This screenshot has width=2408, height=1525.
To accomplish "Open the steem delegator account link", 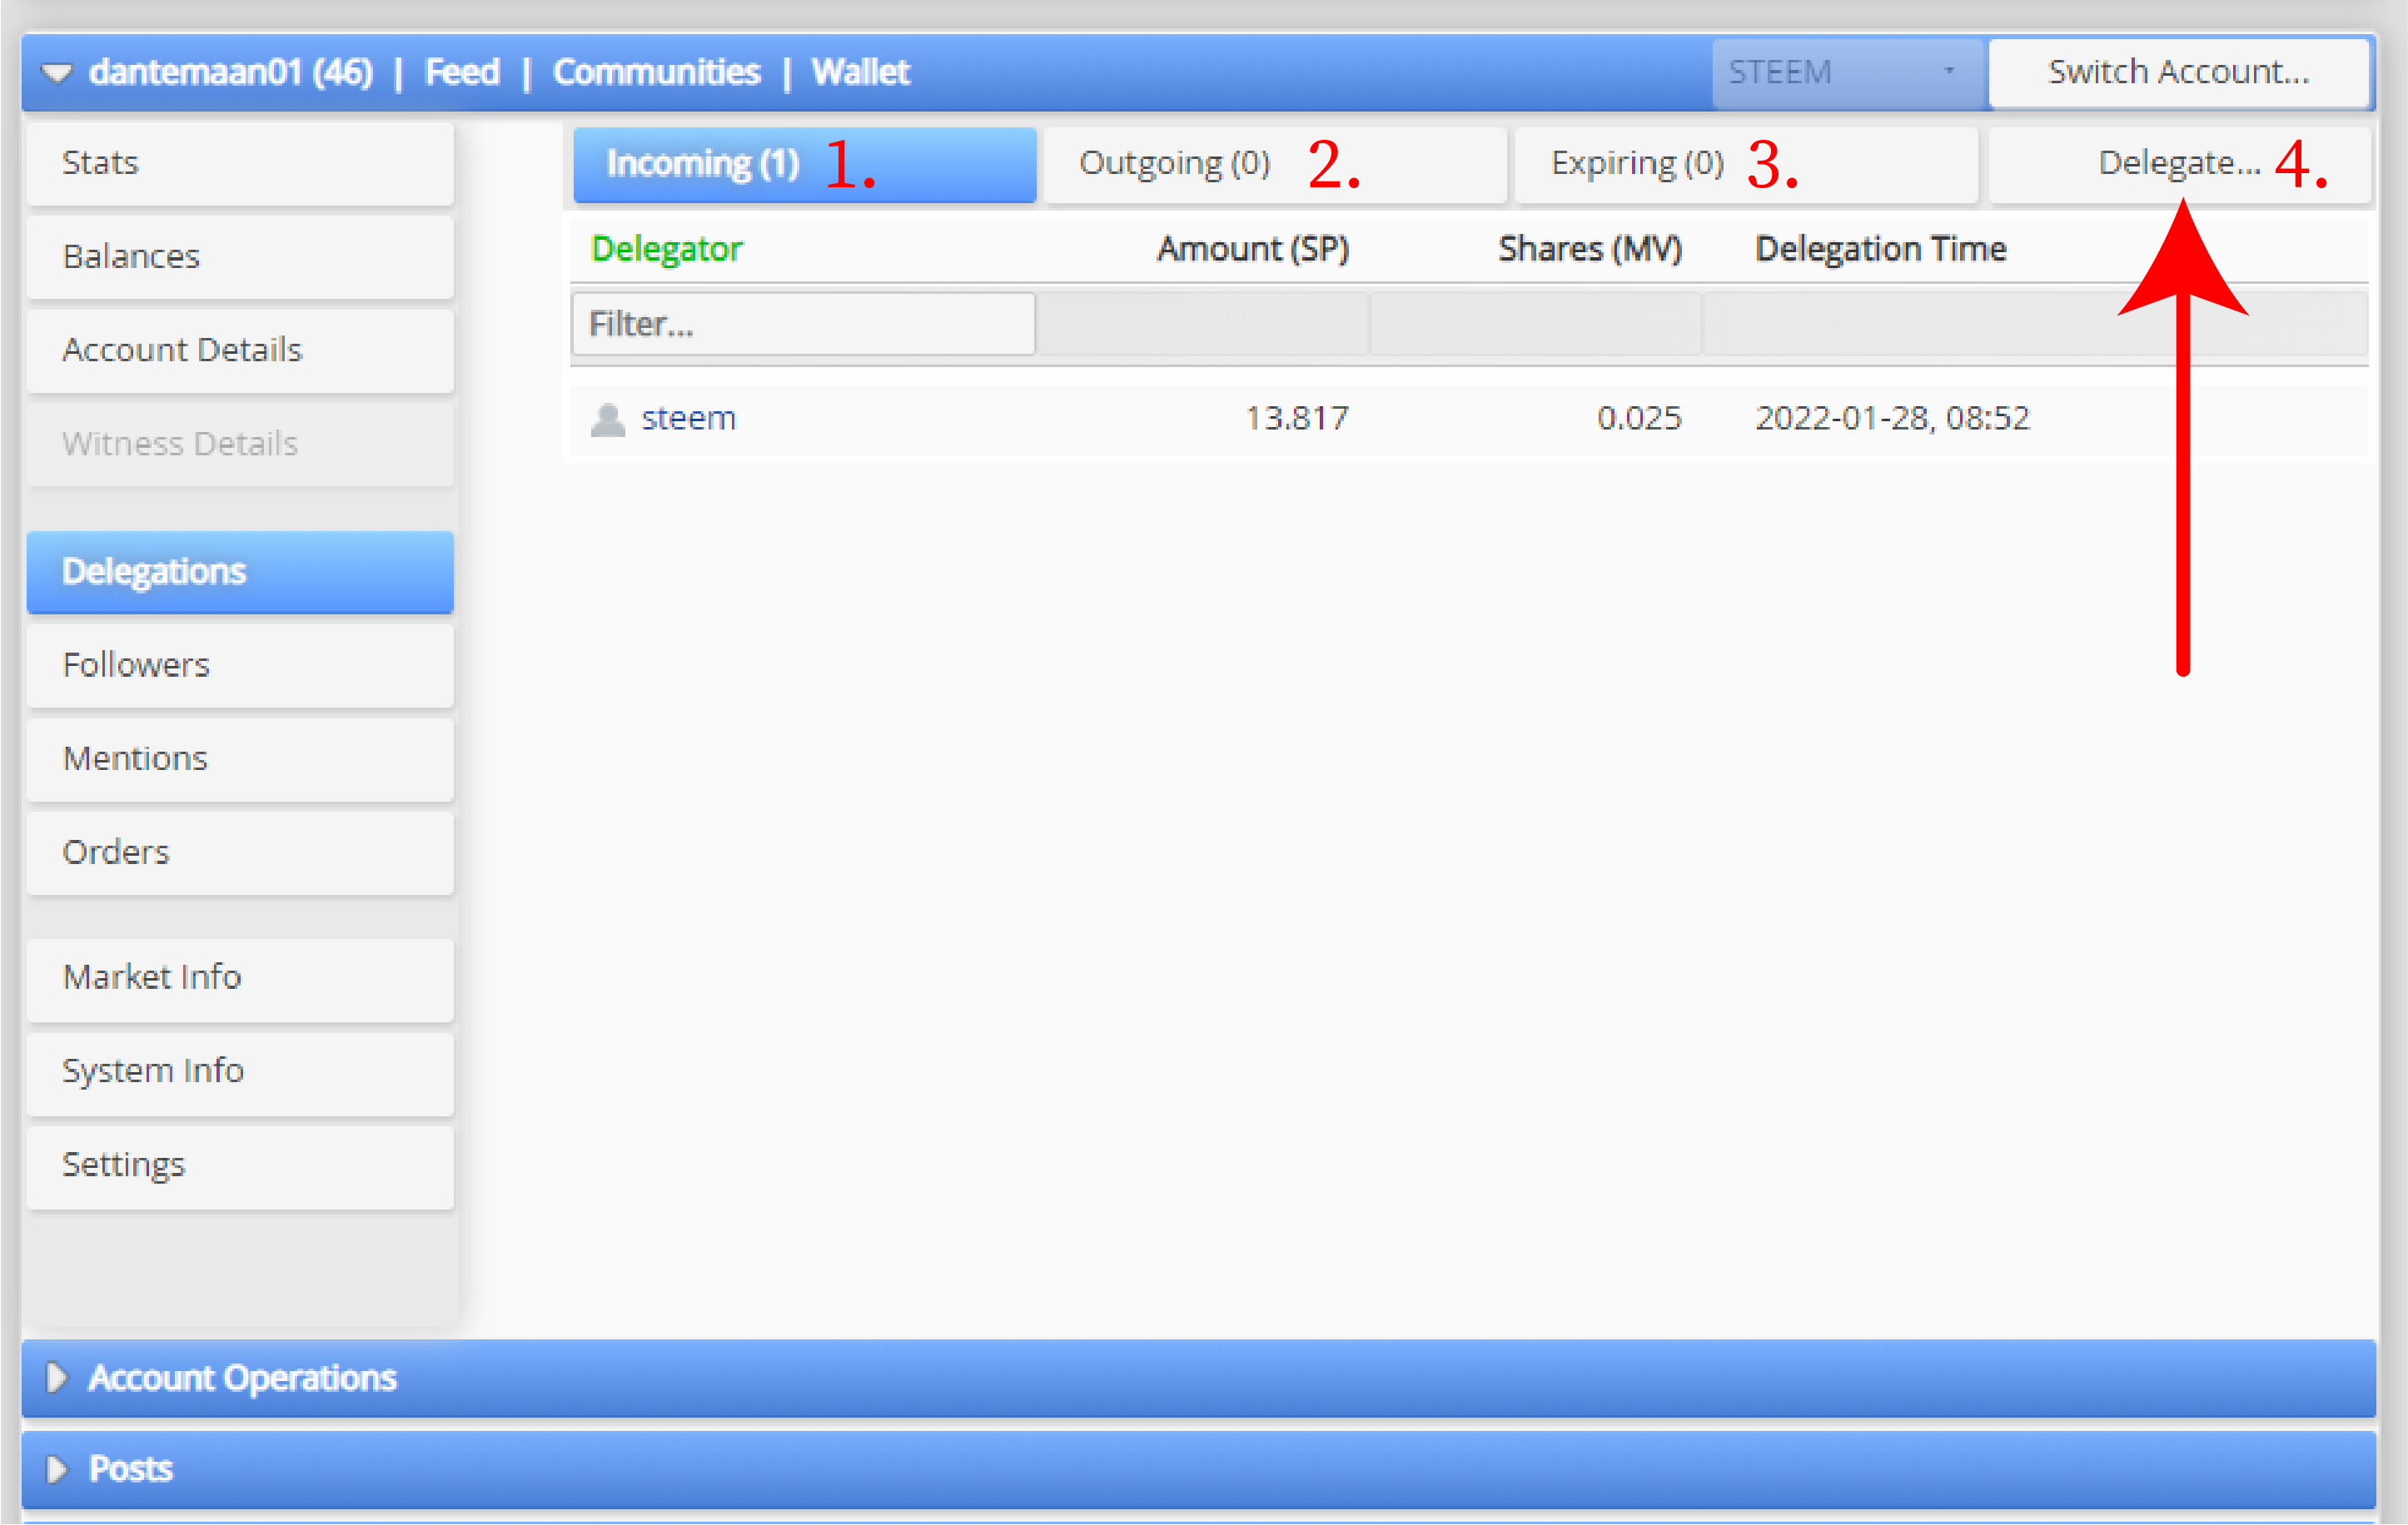I will (x=688, y=418).
